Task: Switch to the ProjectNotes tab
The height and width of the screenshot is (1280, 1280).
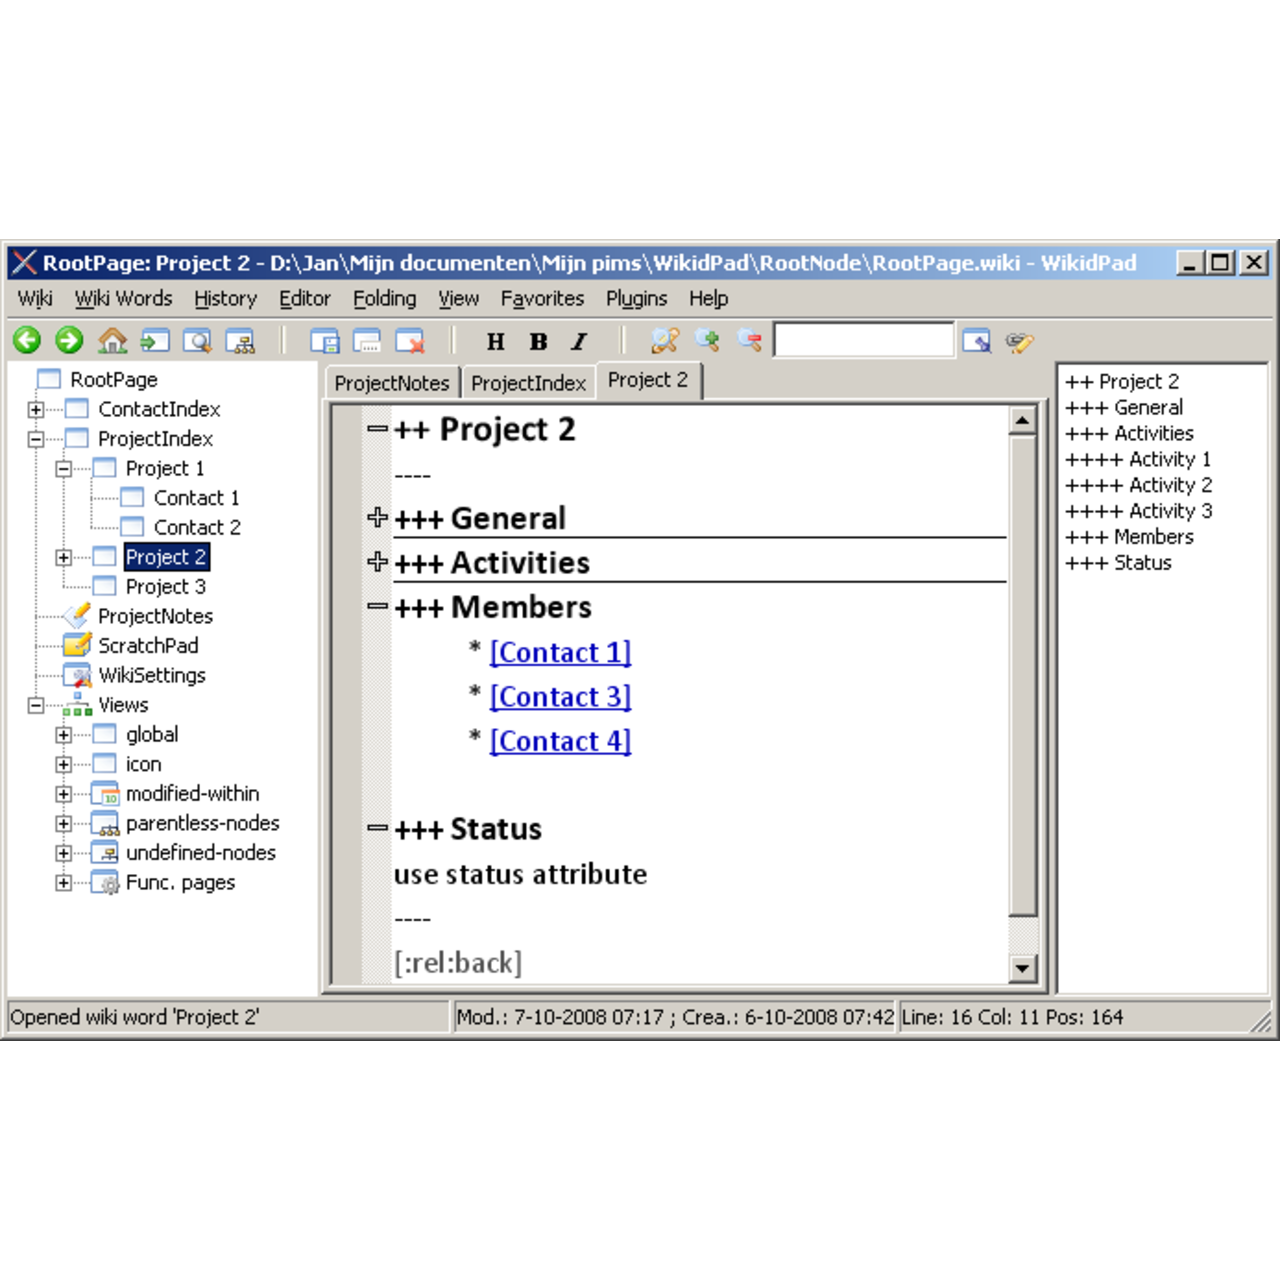Action: pos(392,383)
